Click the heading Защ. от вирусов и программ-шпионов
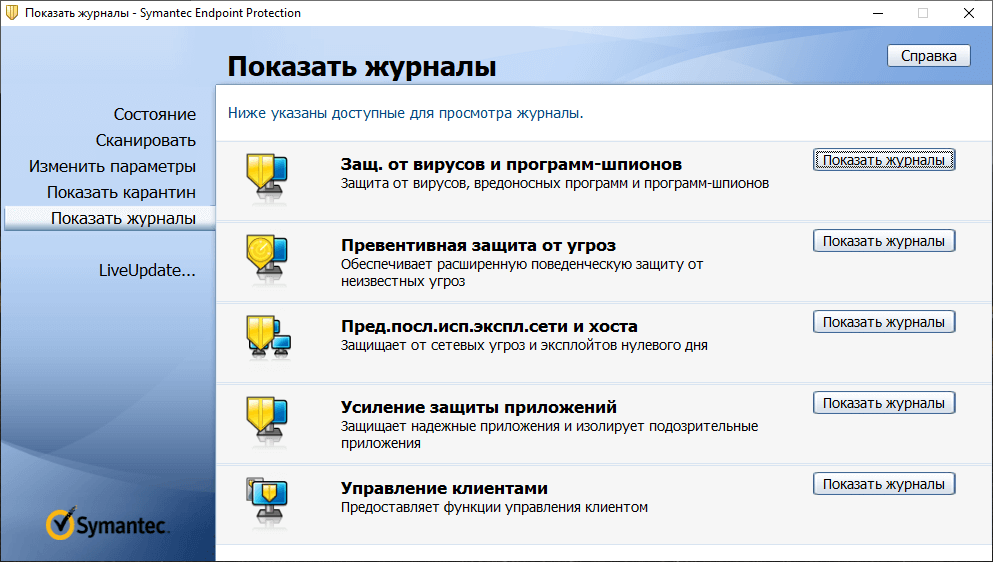This screenshot has height=562, width=993. pos(511,164)
